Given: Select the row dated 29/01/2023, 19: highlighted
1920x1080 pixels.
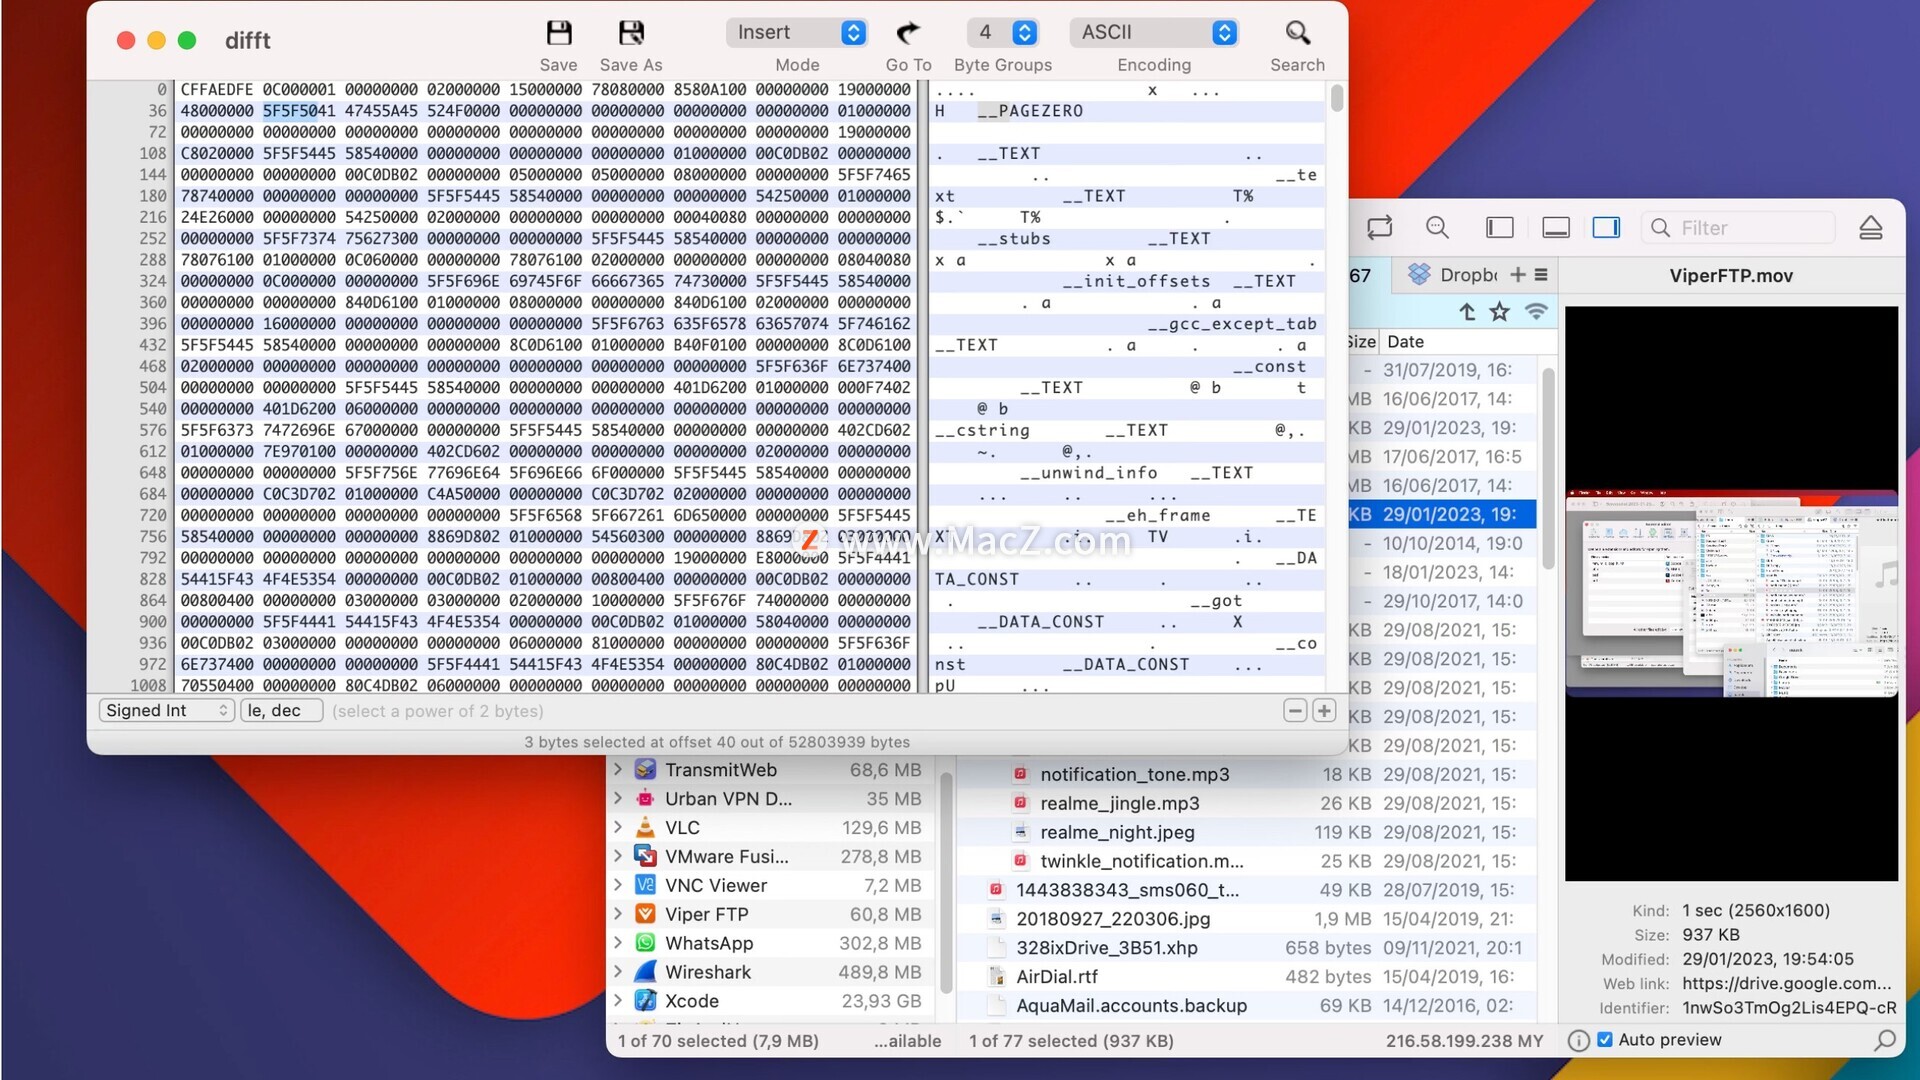Looking at the screenshot, I should tap(1443, 514).
